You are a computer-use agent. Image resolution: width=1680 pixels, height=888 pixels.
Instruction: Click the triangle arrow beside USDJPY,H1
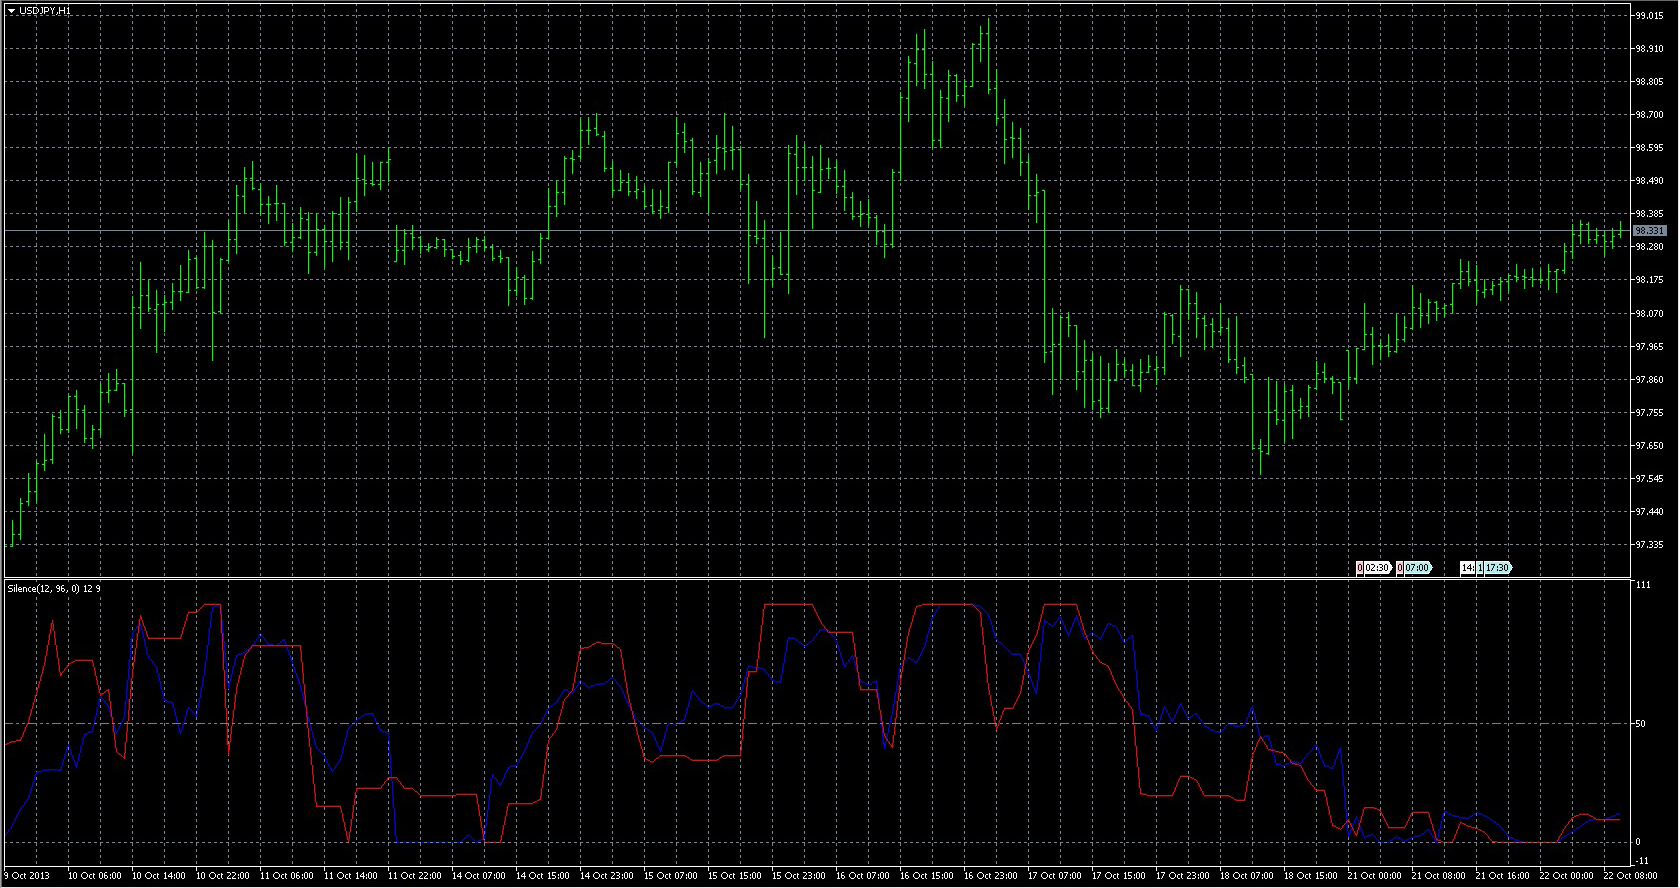[x=11, y=10]
